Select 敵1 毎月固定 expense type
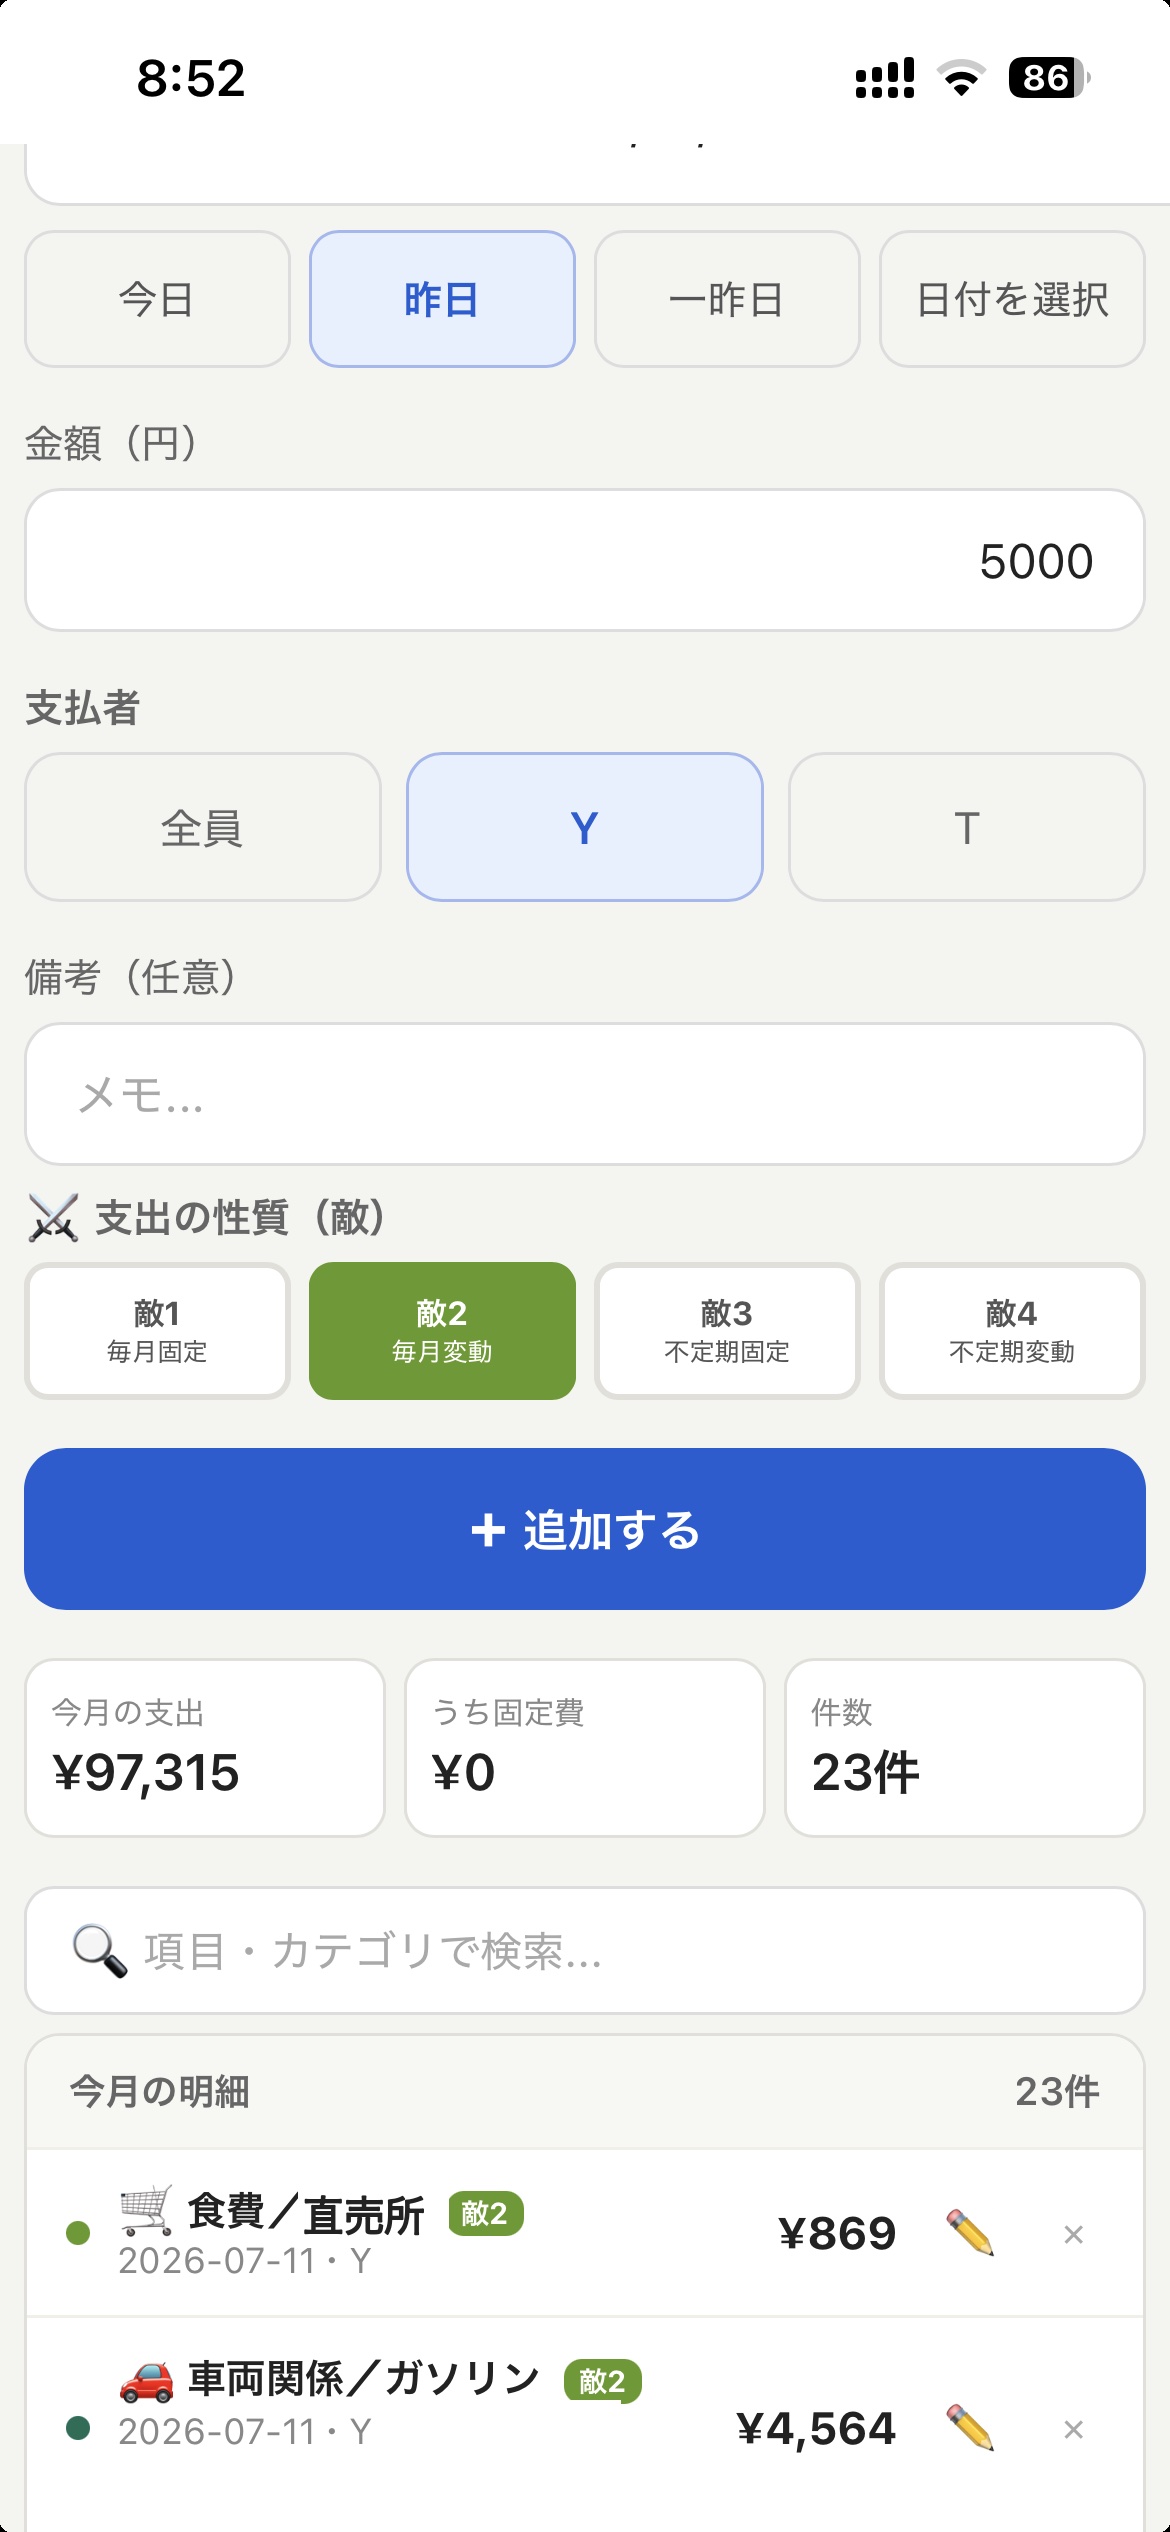Screen dimensions: 1170x2532 [157, 1331]
